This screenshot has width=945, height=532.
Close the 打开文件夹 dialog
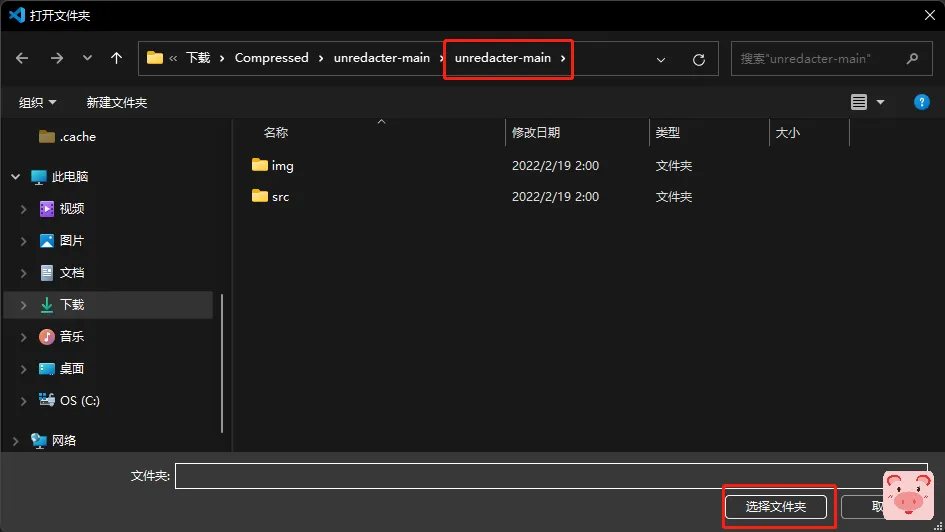point(930,15)
